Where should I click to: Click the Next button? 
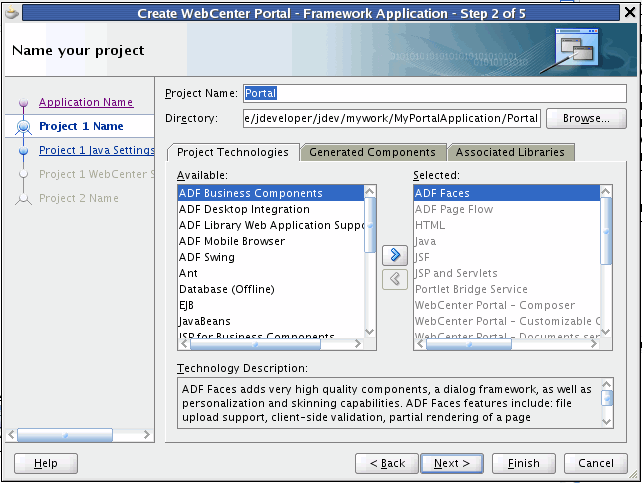[x=452, y=463]
